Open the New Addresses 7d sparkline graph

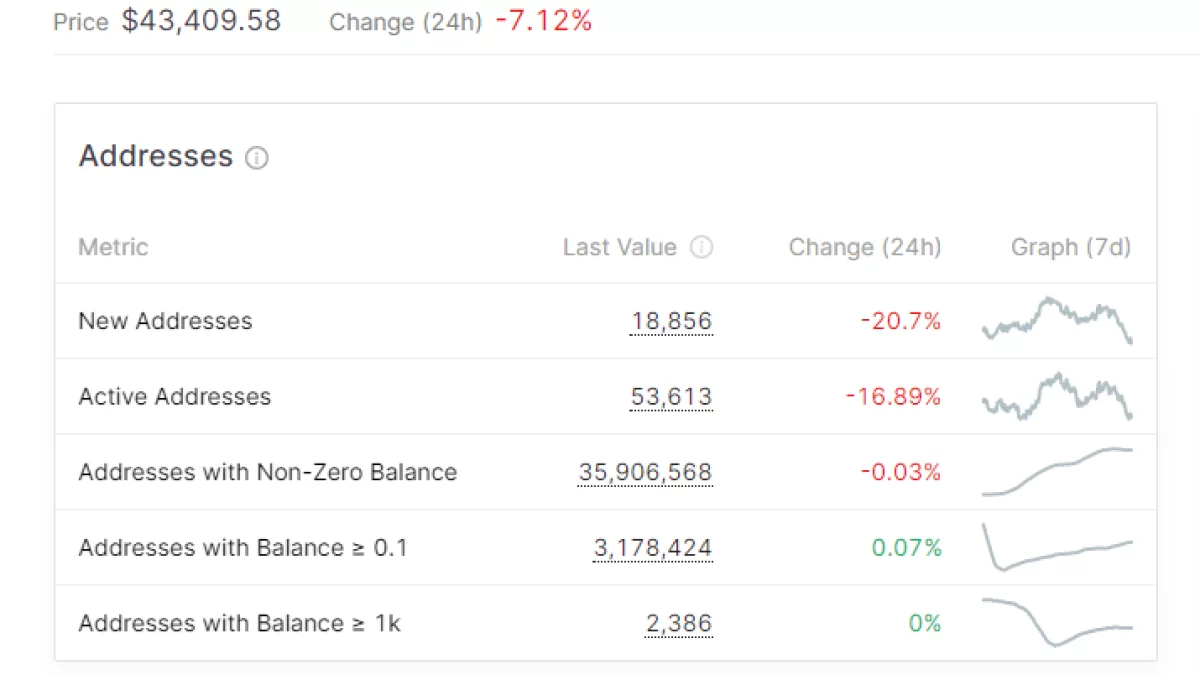(1057, 321)
